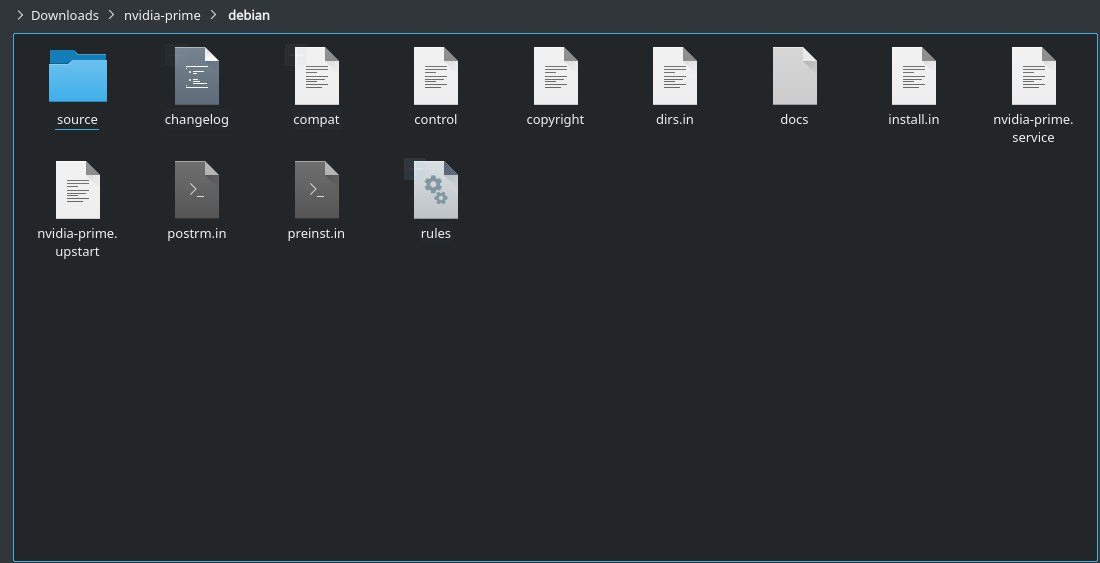Click the 'preinst.in' file name label
This screenshot has height=563, width=1100.
click(x=316, y=233)
